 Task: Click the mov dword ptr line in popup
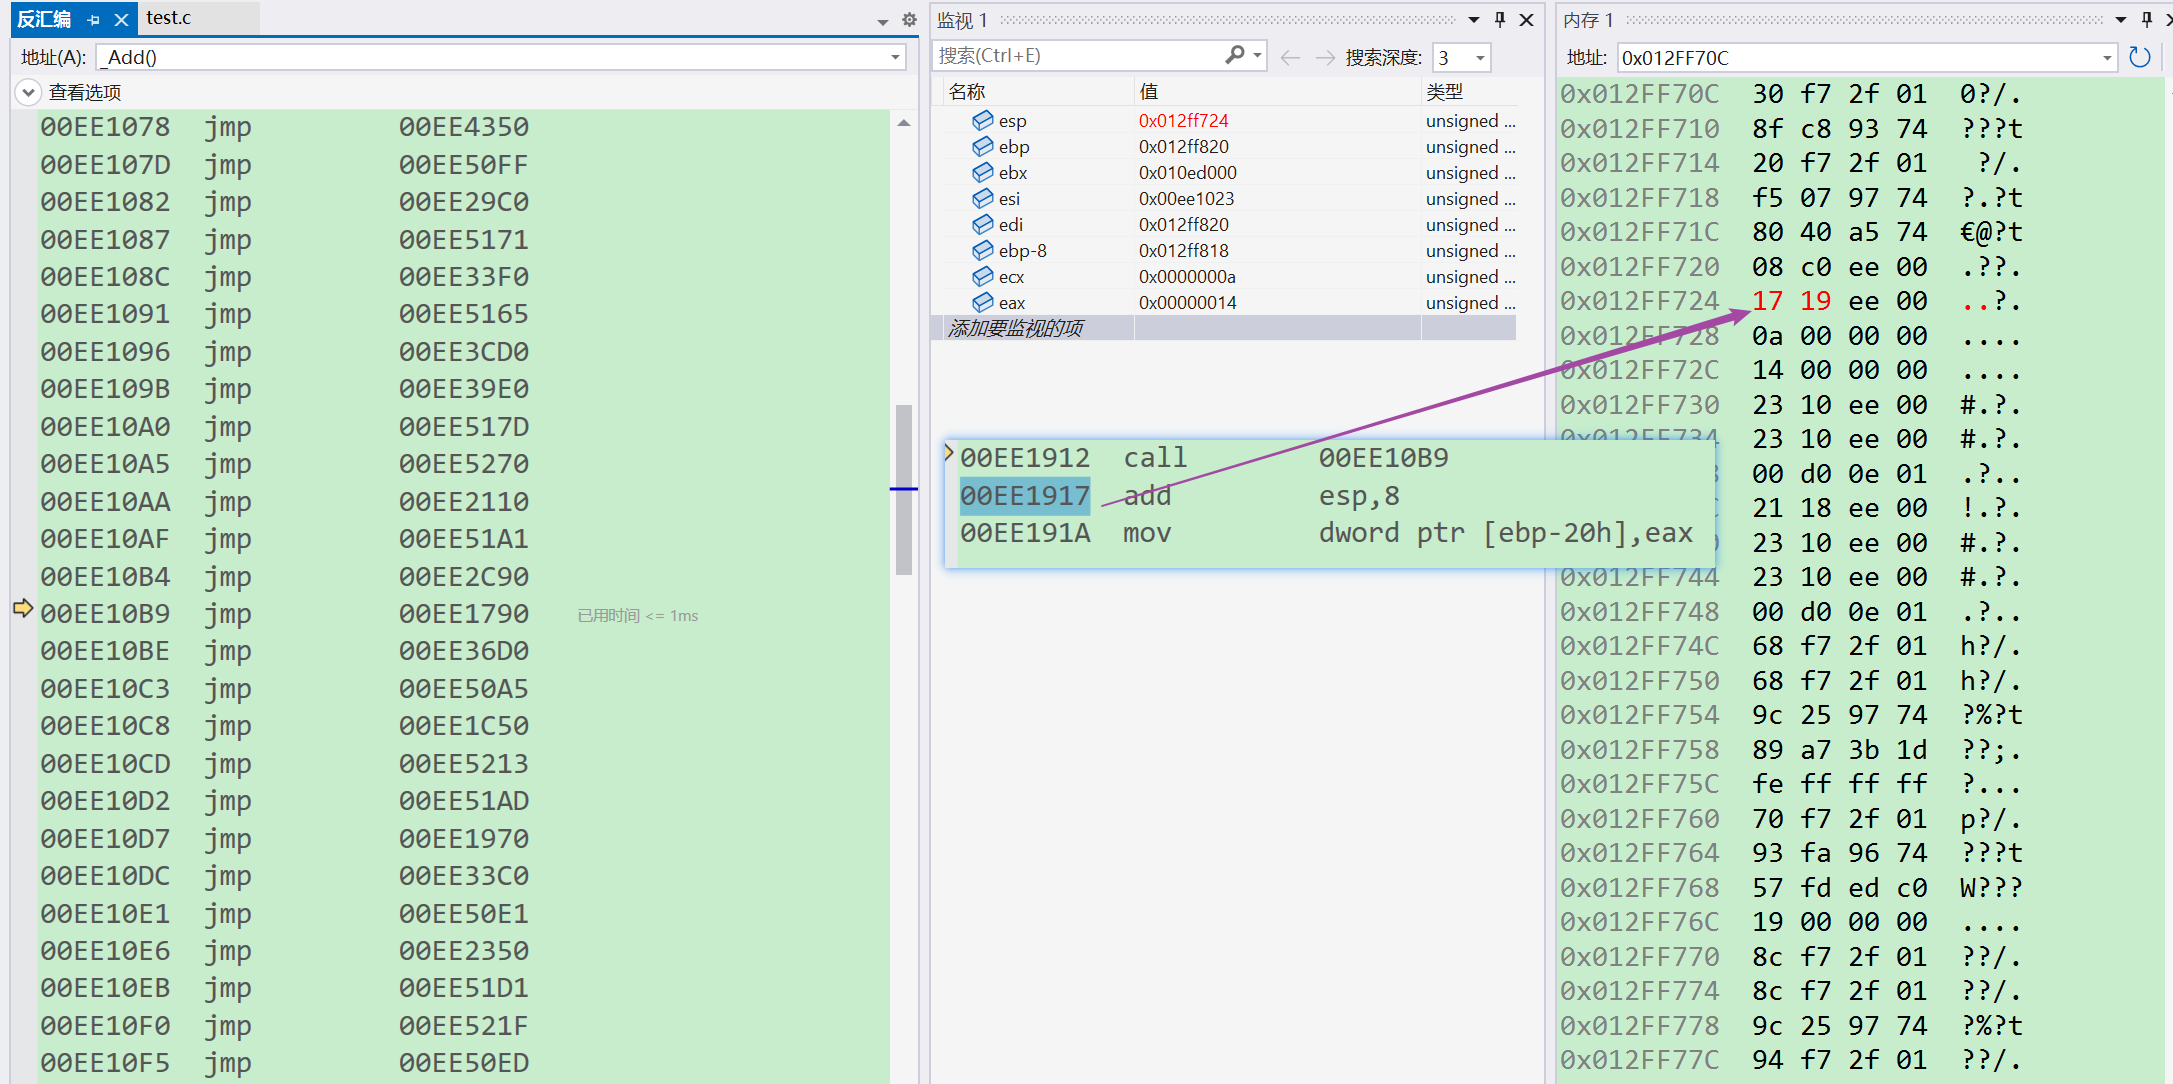tap(1326, 533)
